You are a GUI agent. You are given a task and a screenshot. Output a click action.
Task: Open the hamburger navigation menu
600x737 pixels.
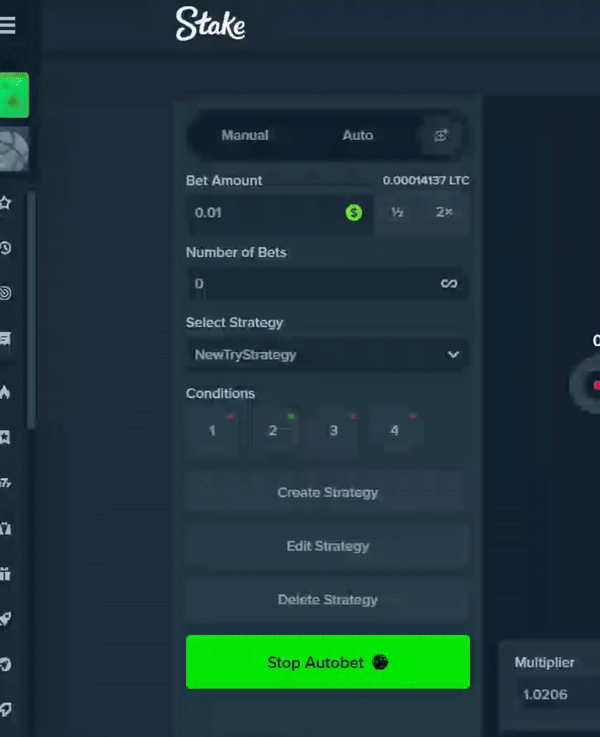point(7,25)
